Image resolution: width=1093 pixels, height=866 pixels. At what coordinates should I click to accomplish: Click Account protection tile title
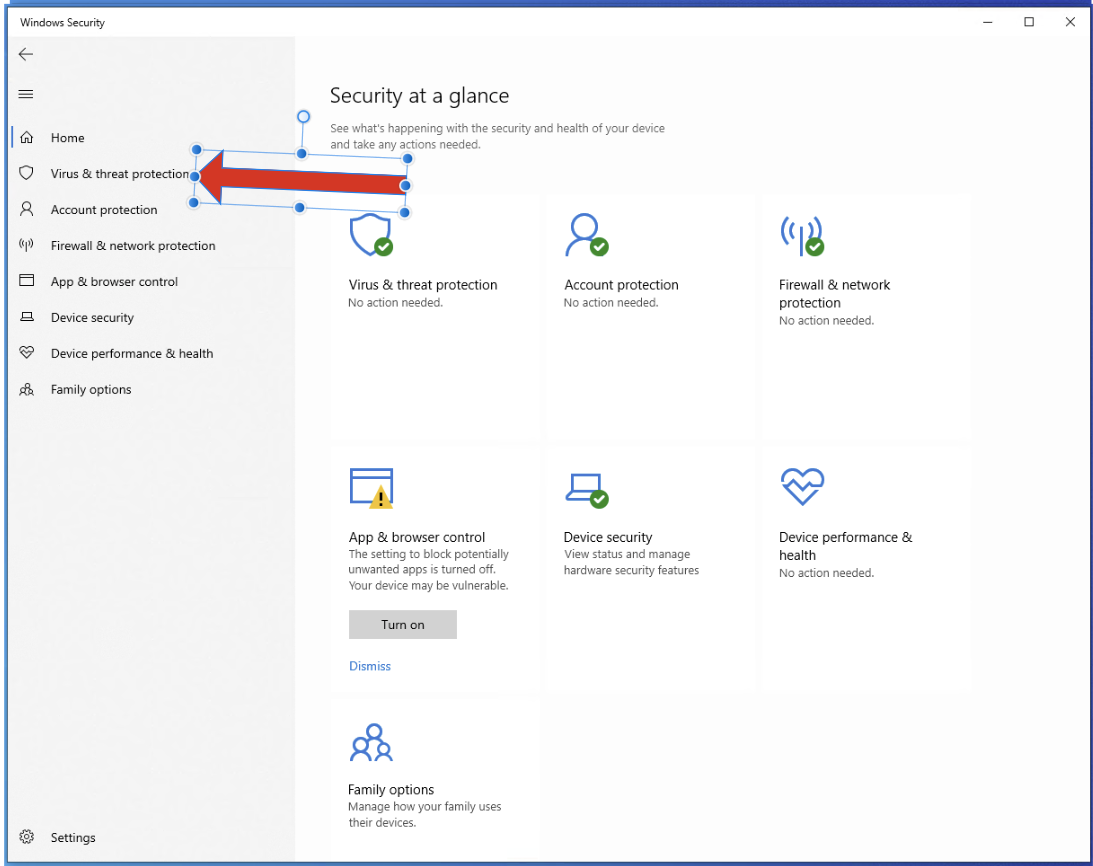click(621, 284)
